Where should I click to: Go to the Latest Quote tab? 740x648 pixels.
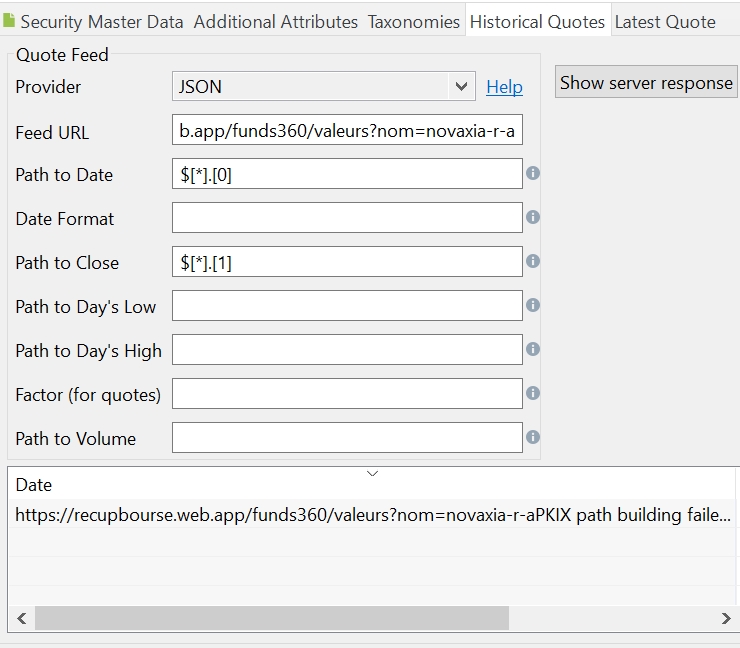665,22
